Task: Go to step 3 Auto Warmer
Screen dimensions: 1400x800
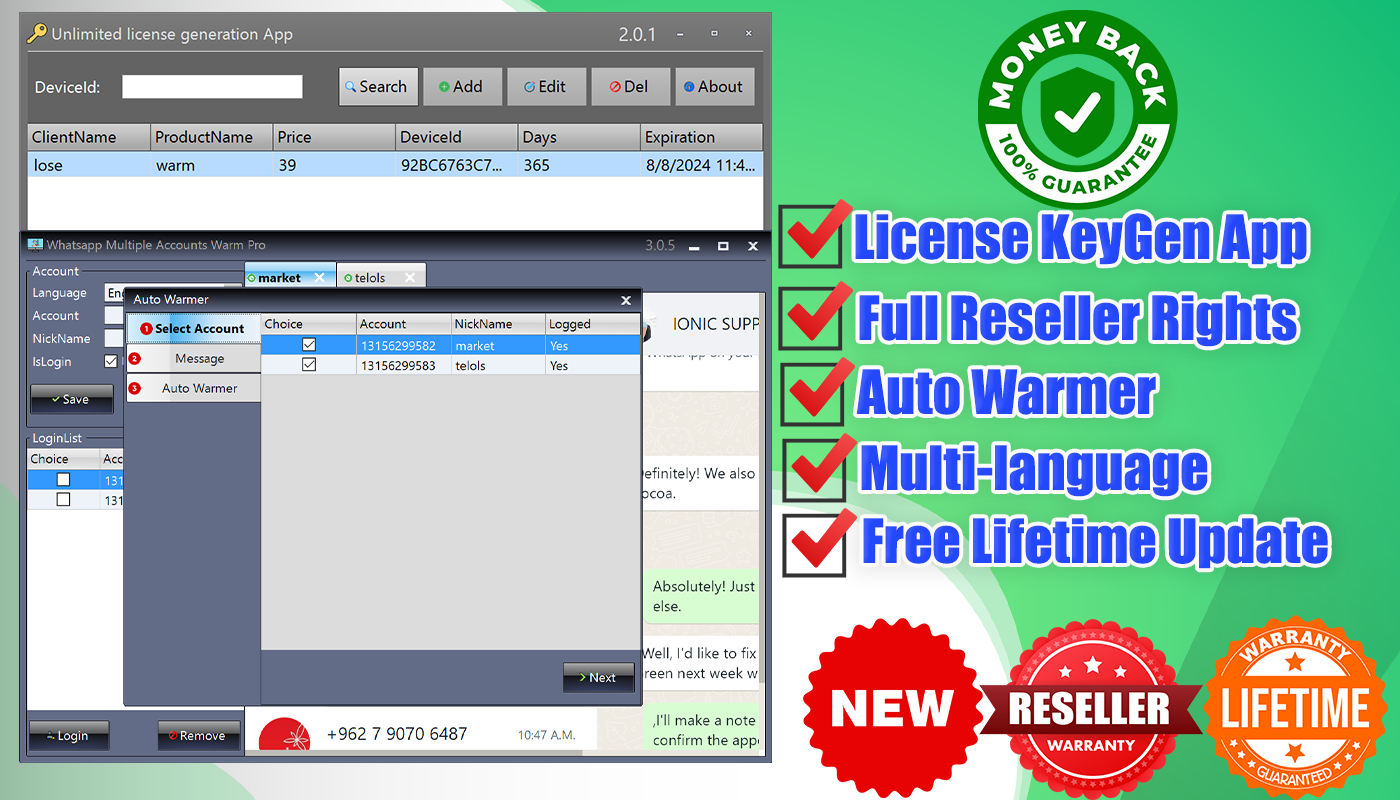Action: [193, 388]
